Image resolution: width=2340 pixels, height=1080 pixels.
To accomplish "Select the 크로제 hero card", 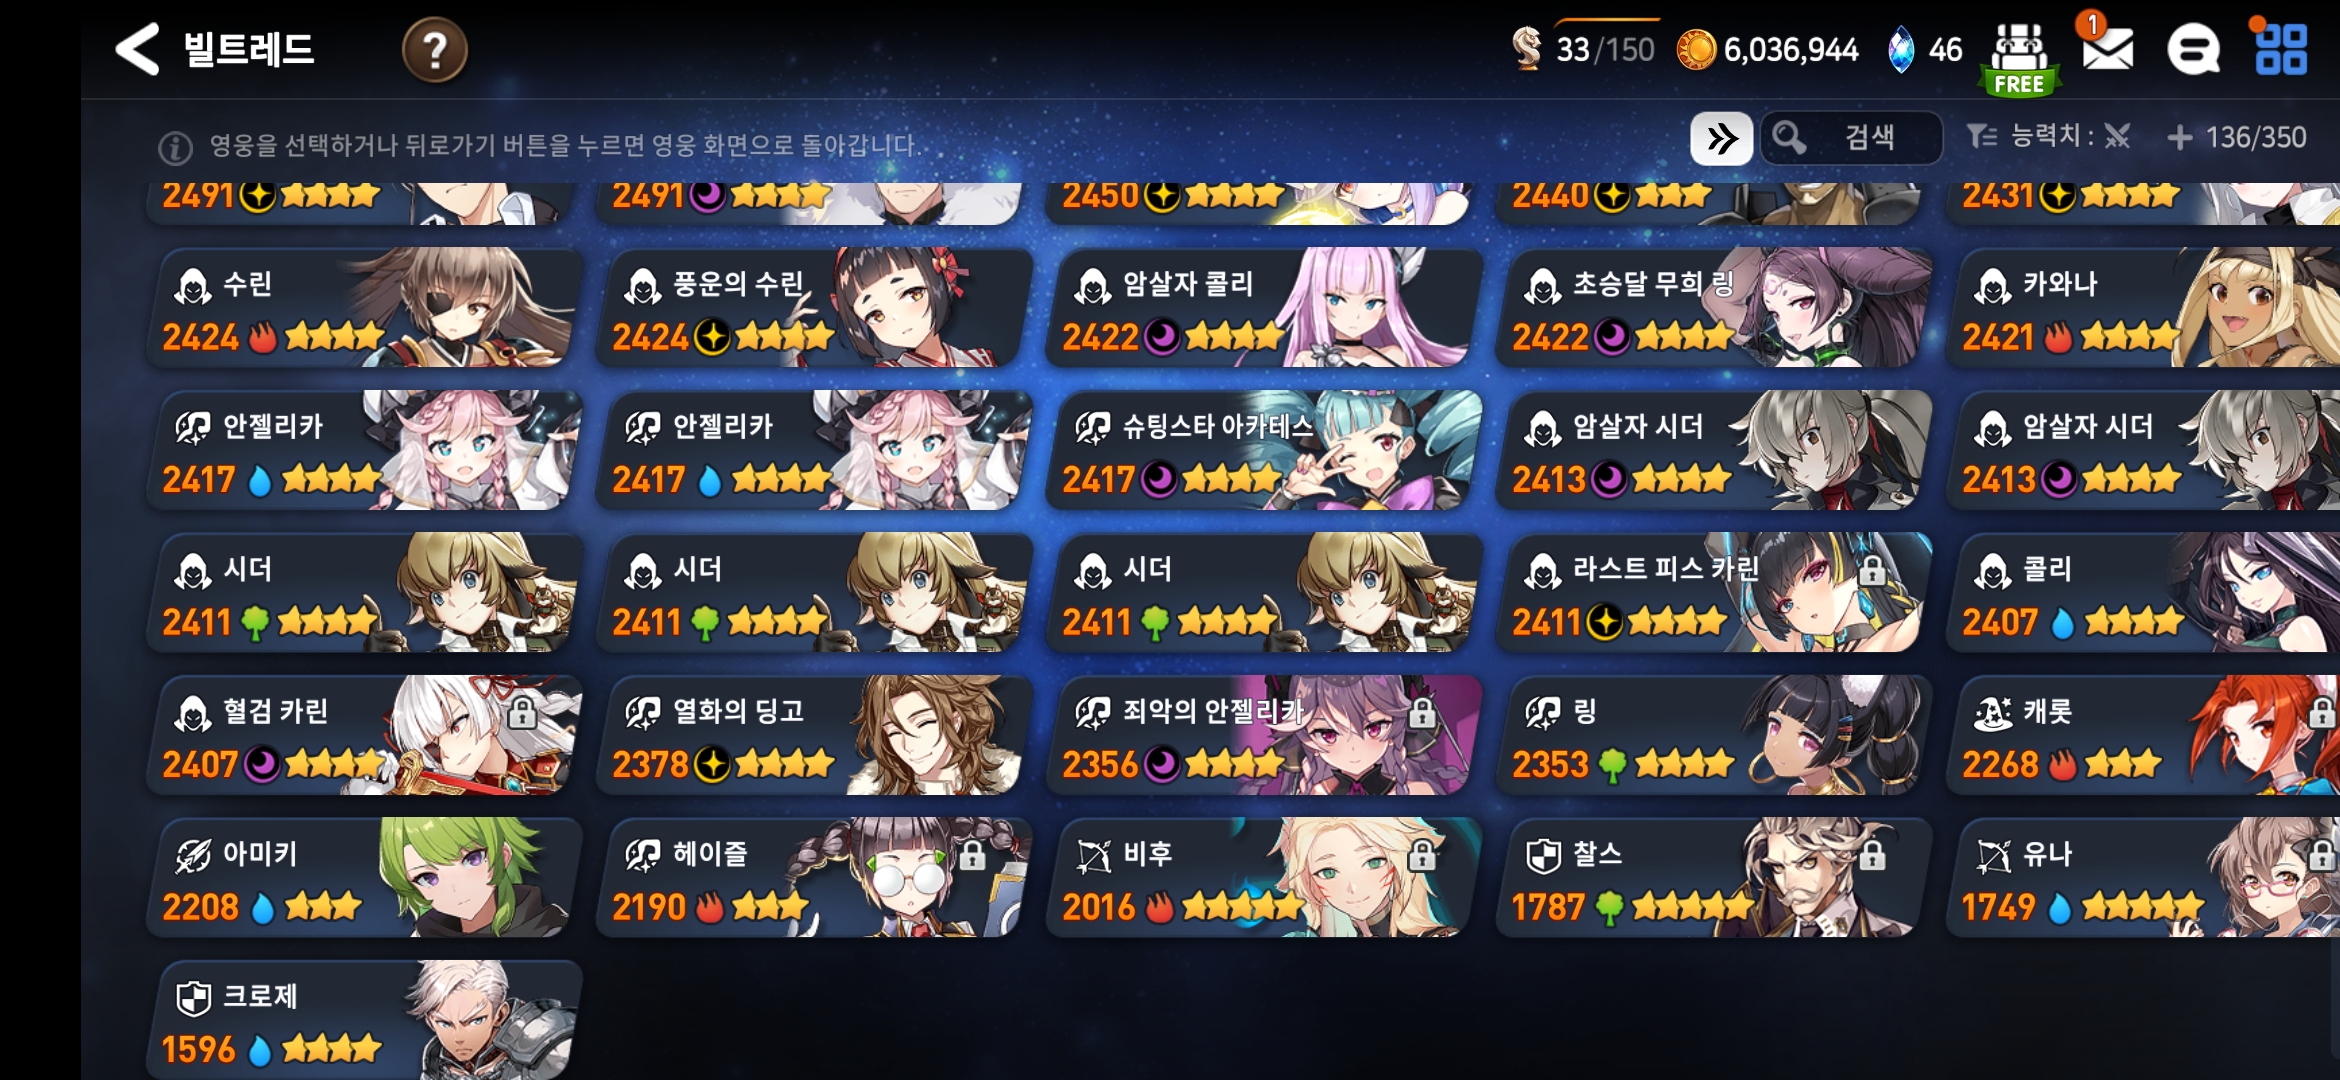I will pos(363,1020).
